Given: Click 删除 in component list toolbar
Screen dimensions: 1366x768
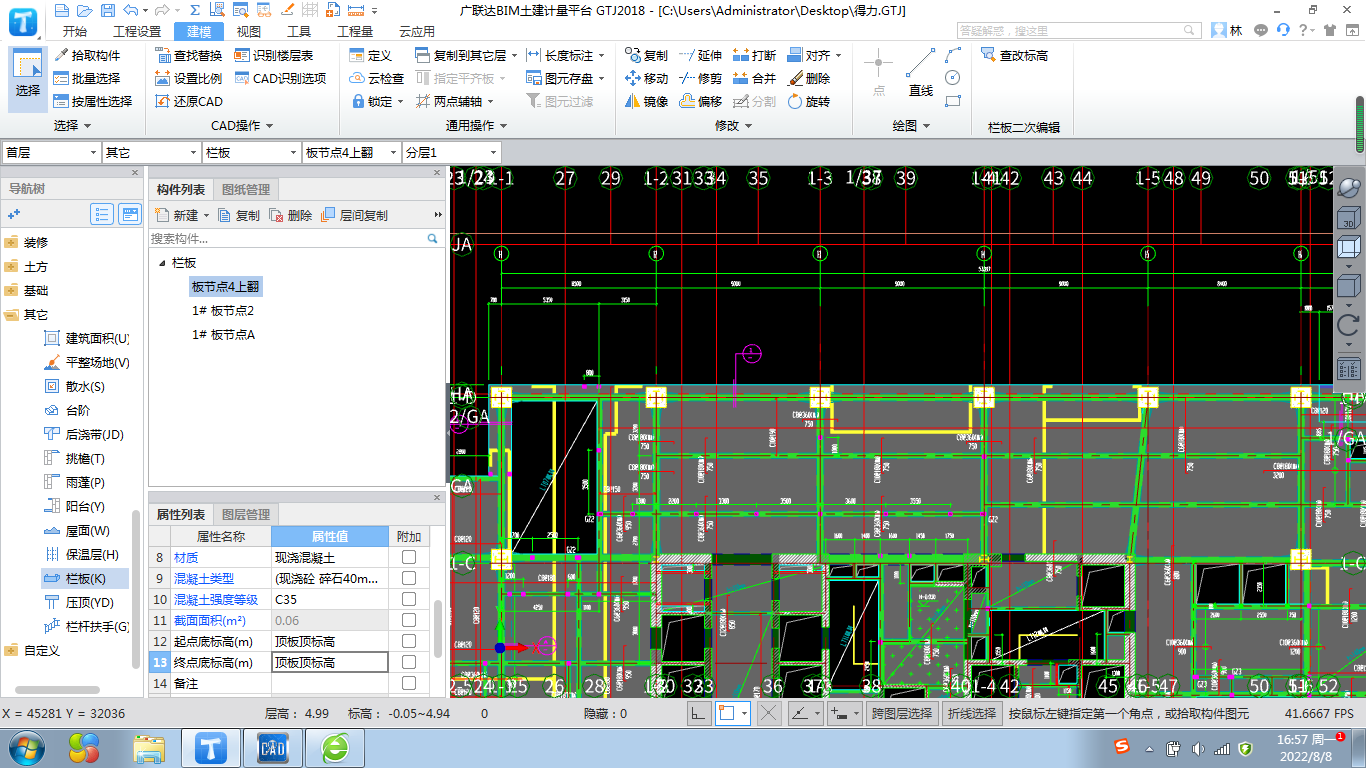Looking at the screenshot, I should tap(291, 215).
